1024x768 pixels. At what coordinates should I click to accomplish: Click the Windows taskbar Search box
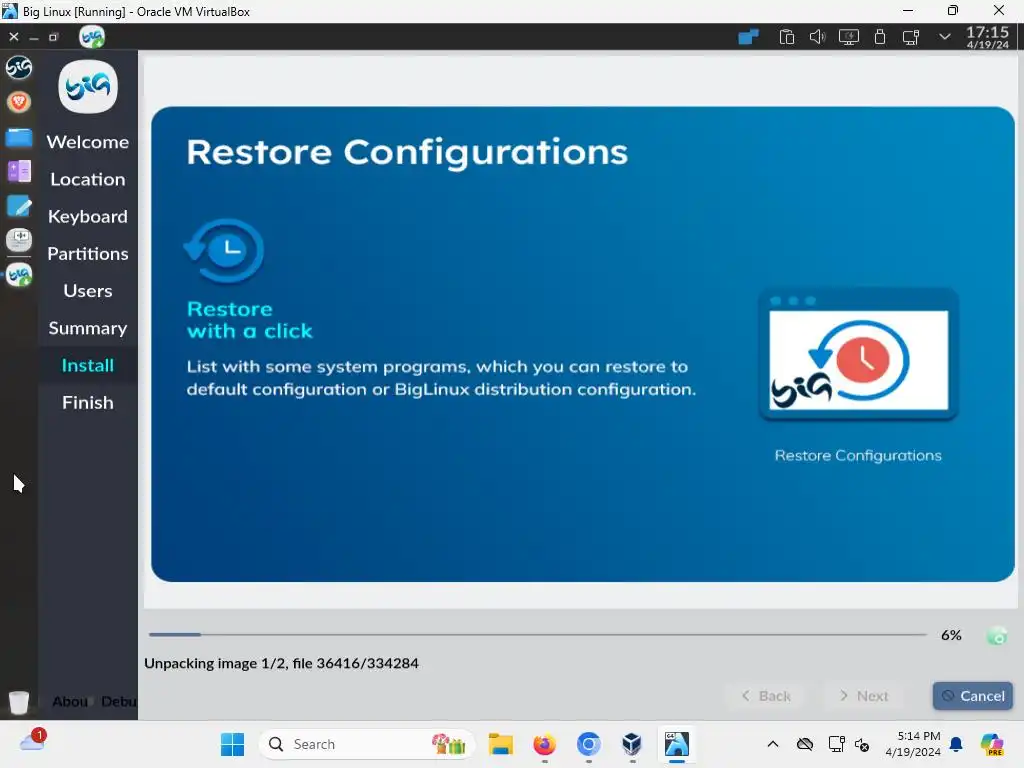pyautogui.click(x=366, y=744)
